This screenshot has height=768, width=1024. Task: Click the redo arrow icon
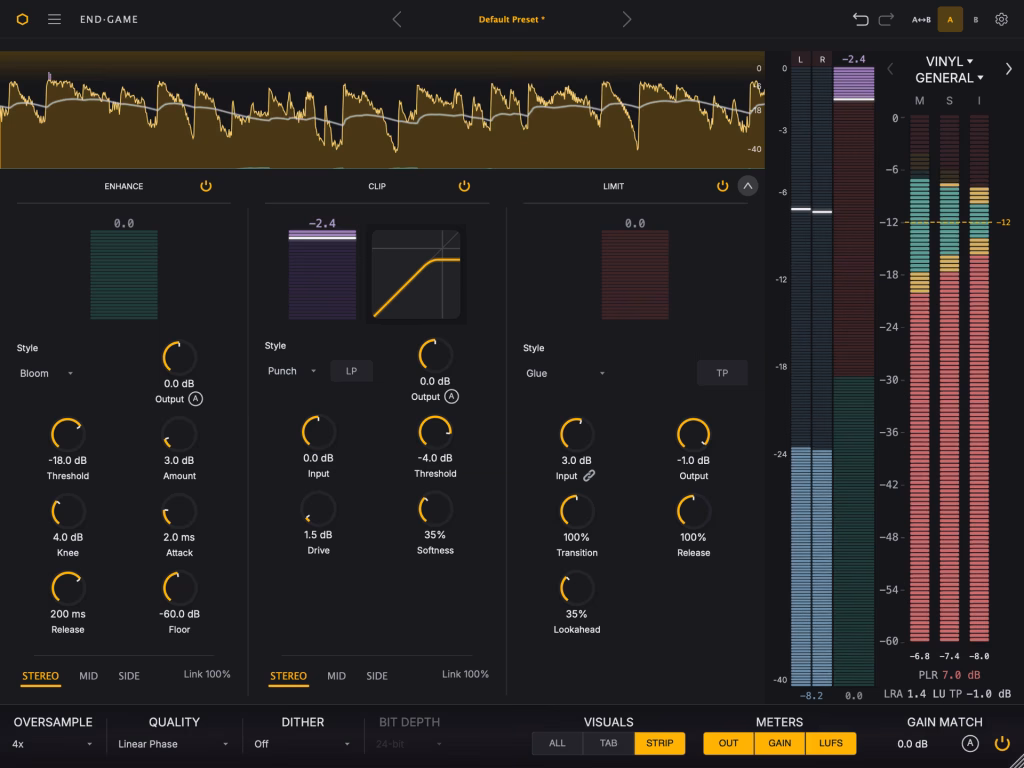pos(886,20)
